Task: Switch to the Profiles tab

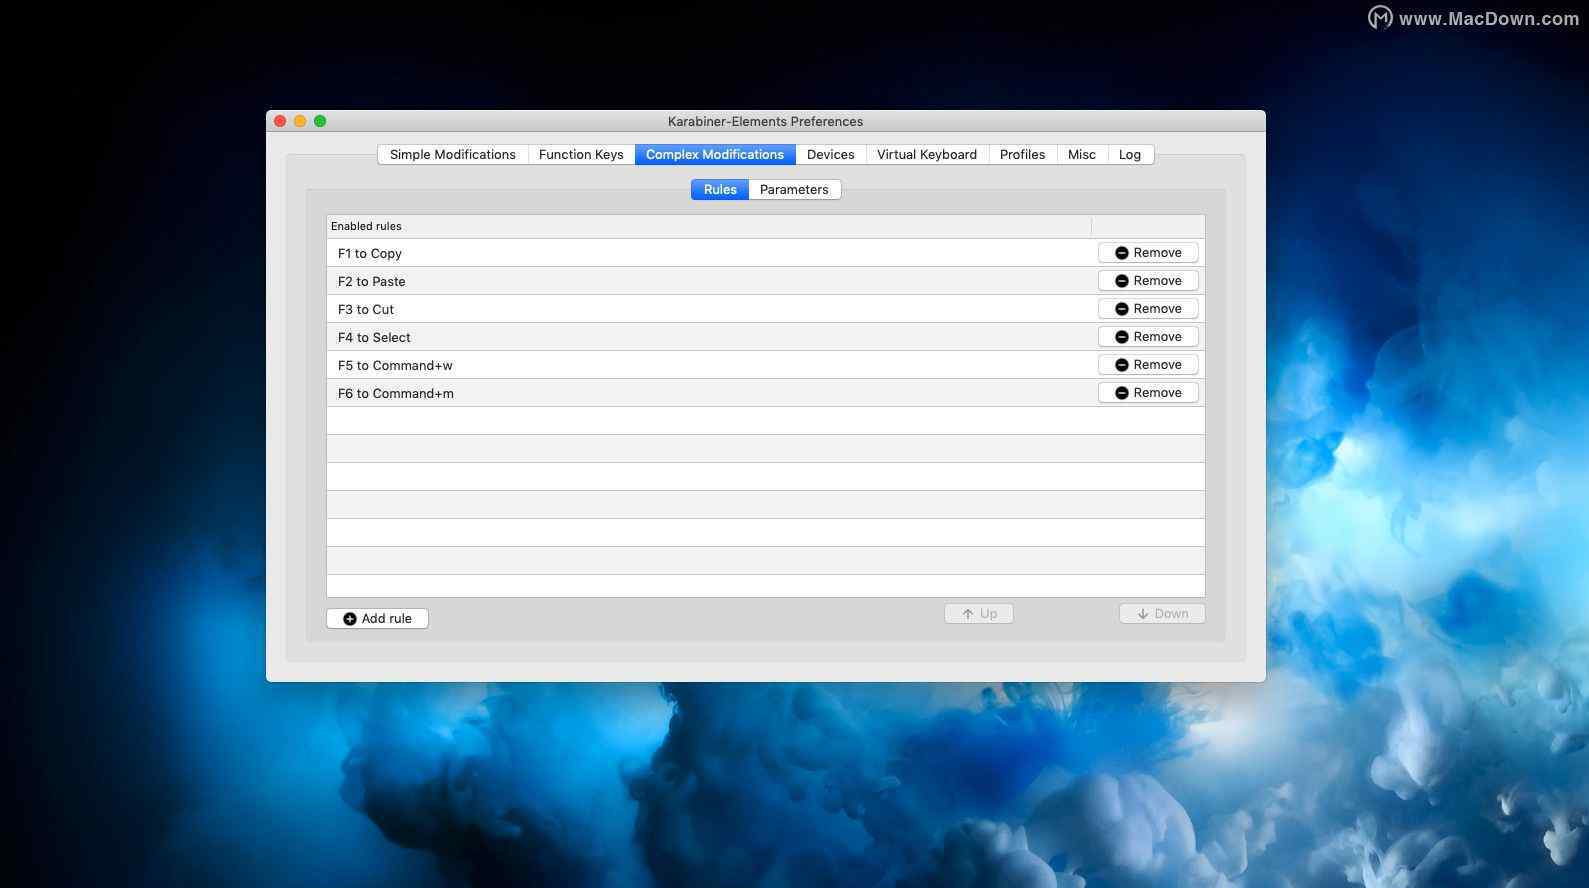Action: [1022, 155]
